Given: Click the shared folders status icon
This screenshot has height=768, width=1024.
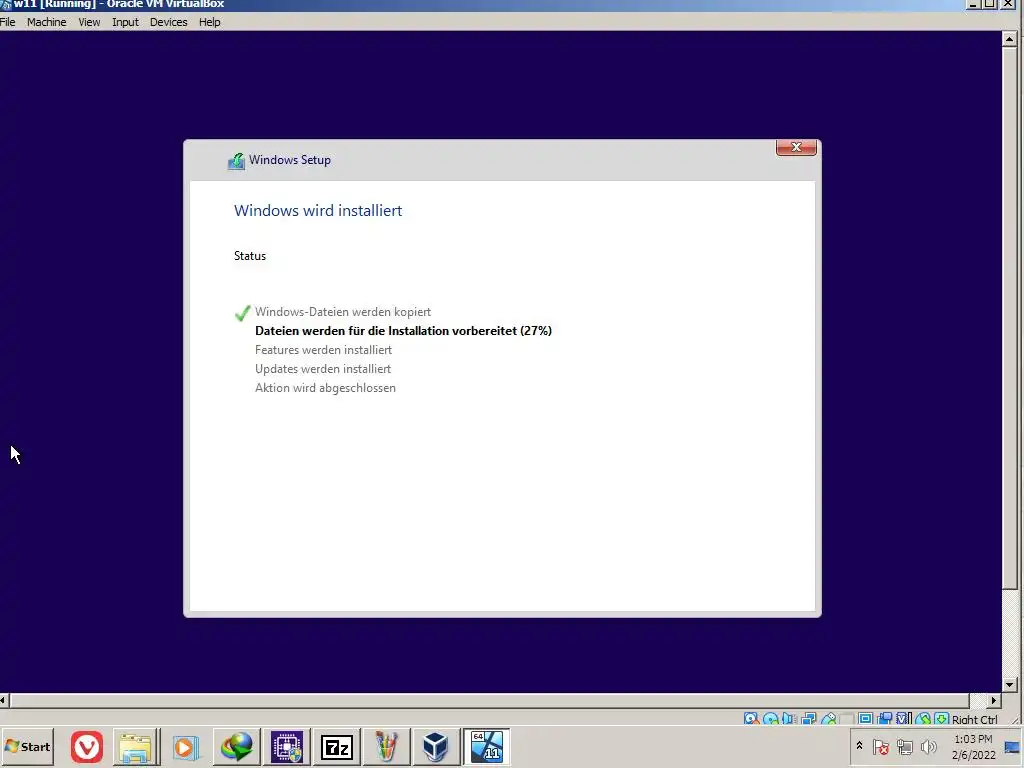Looking at the screenshot, I should pyautogui.click(x=847, y=718).
